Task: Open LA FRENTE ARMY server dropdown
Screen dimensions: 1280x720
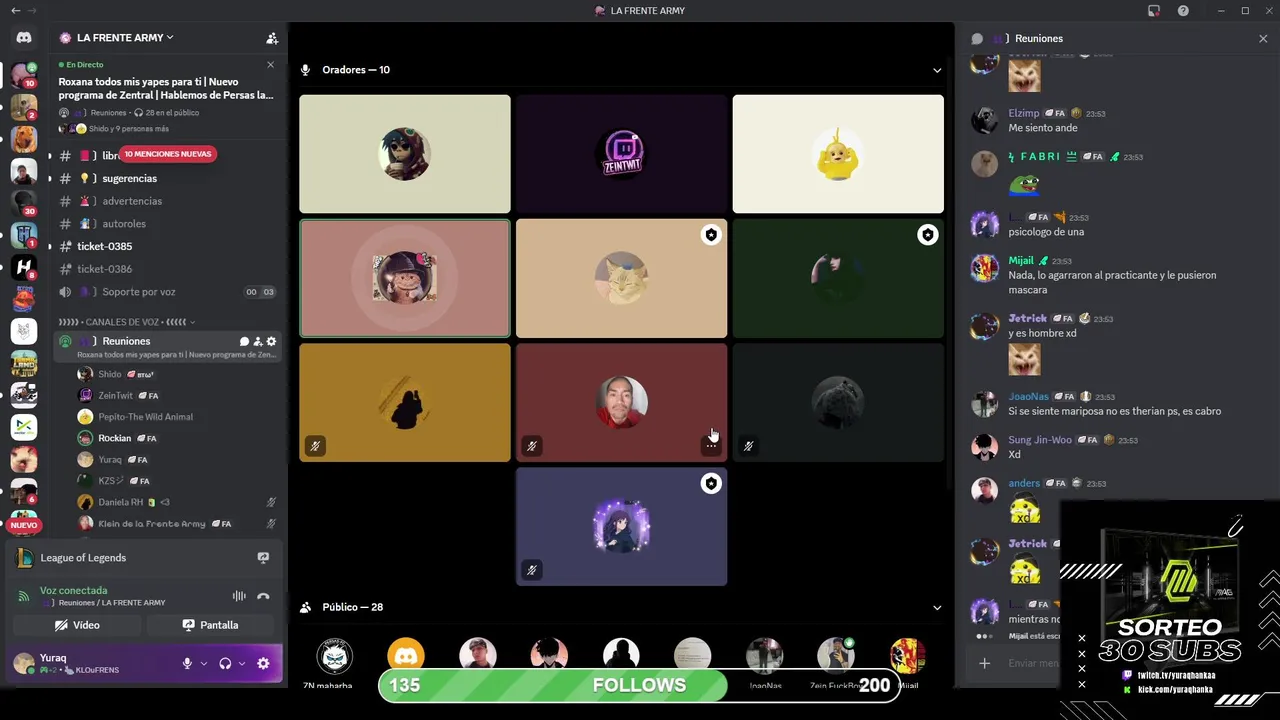Action: (125, 38)
